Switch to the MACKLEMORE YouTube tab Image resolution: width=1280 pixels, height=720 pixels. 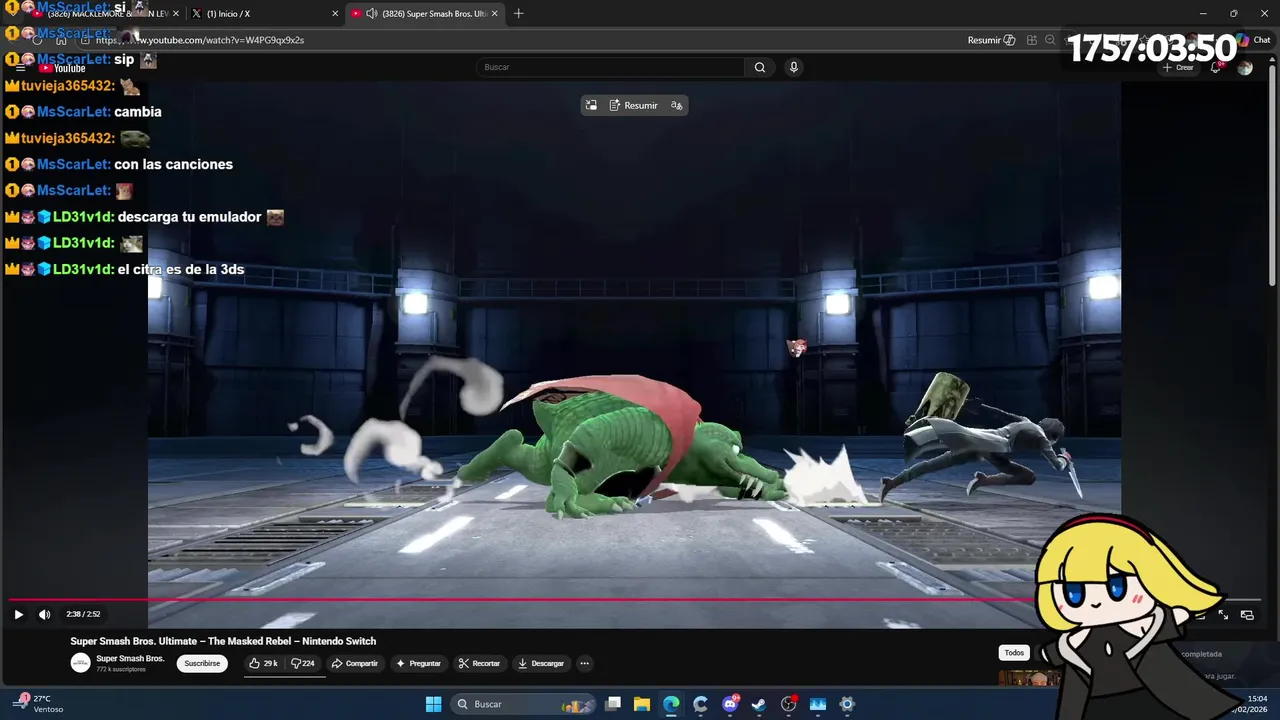100,13
